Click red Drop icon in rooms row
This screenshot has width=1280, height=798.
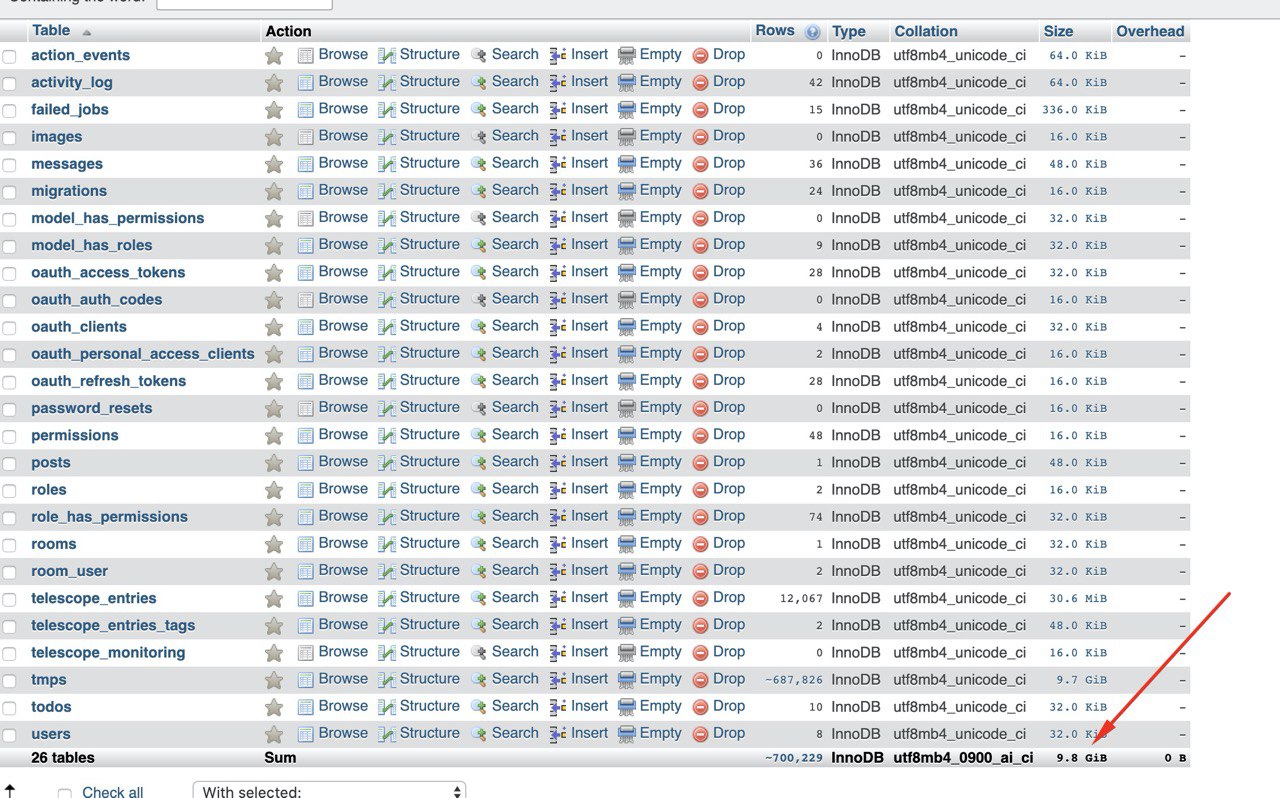tap(701, 544)
